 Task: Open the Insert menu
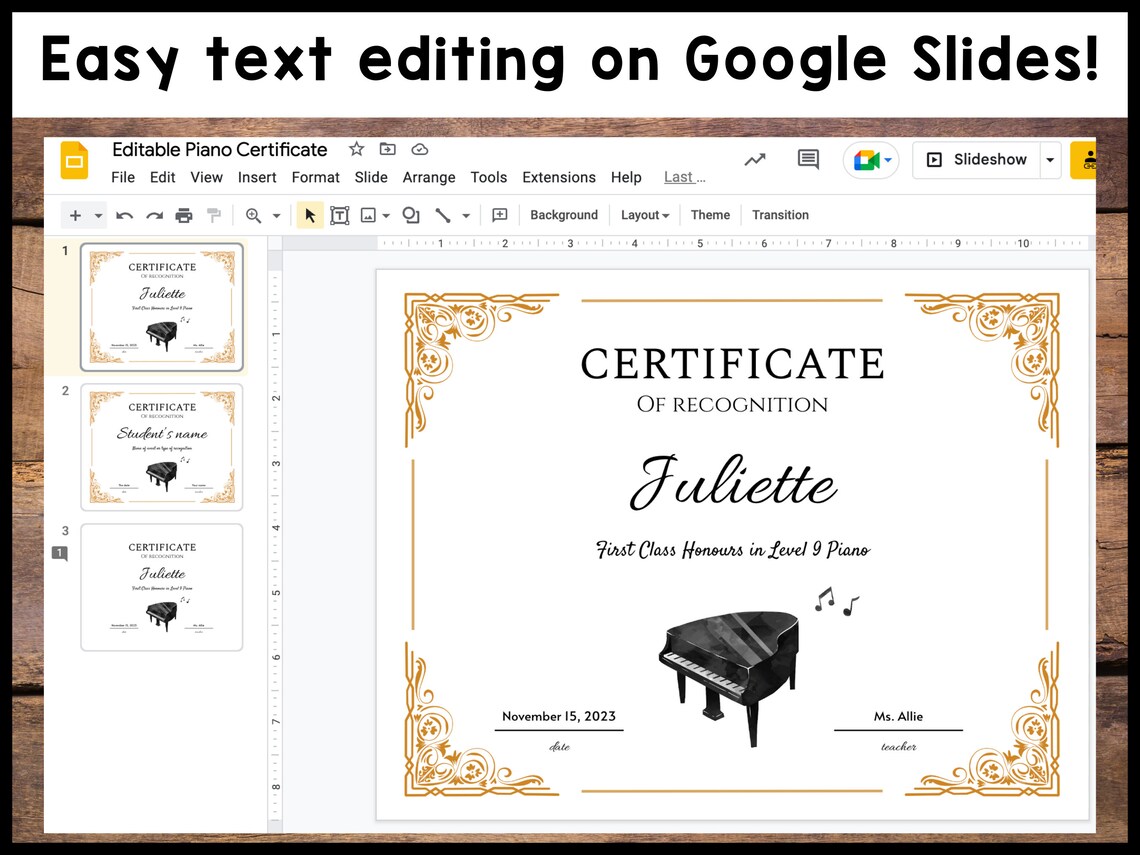pyautogui.click(x=257, y=177)
